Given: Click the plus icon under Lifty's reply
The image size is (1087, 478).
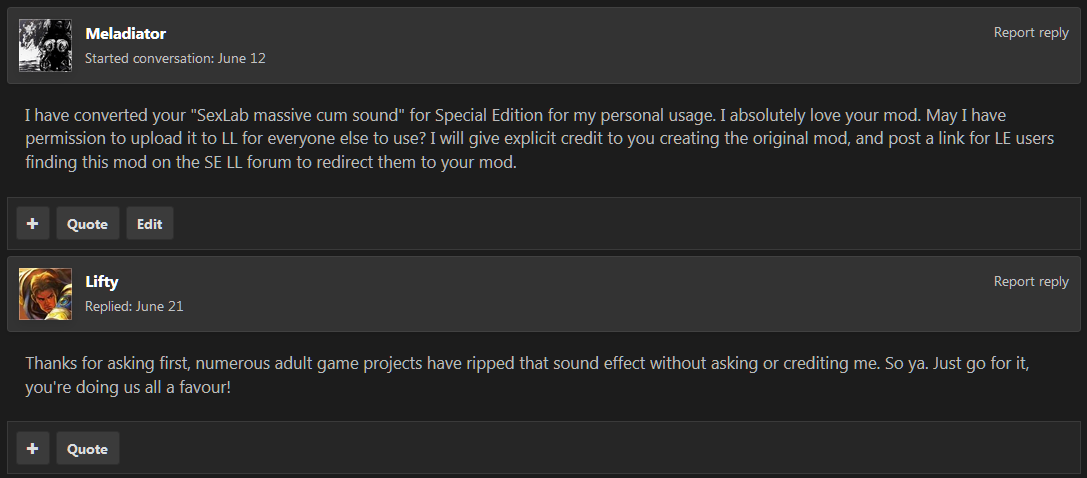Looking at the screenshot, I should click(x=33, y=448).
